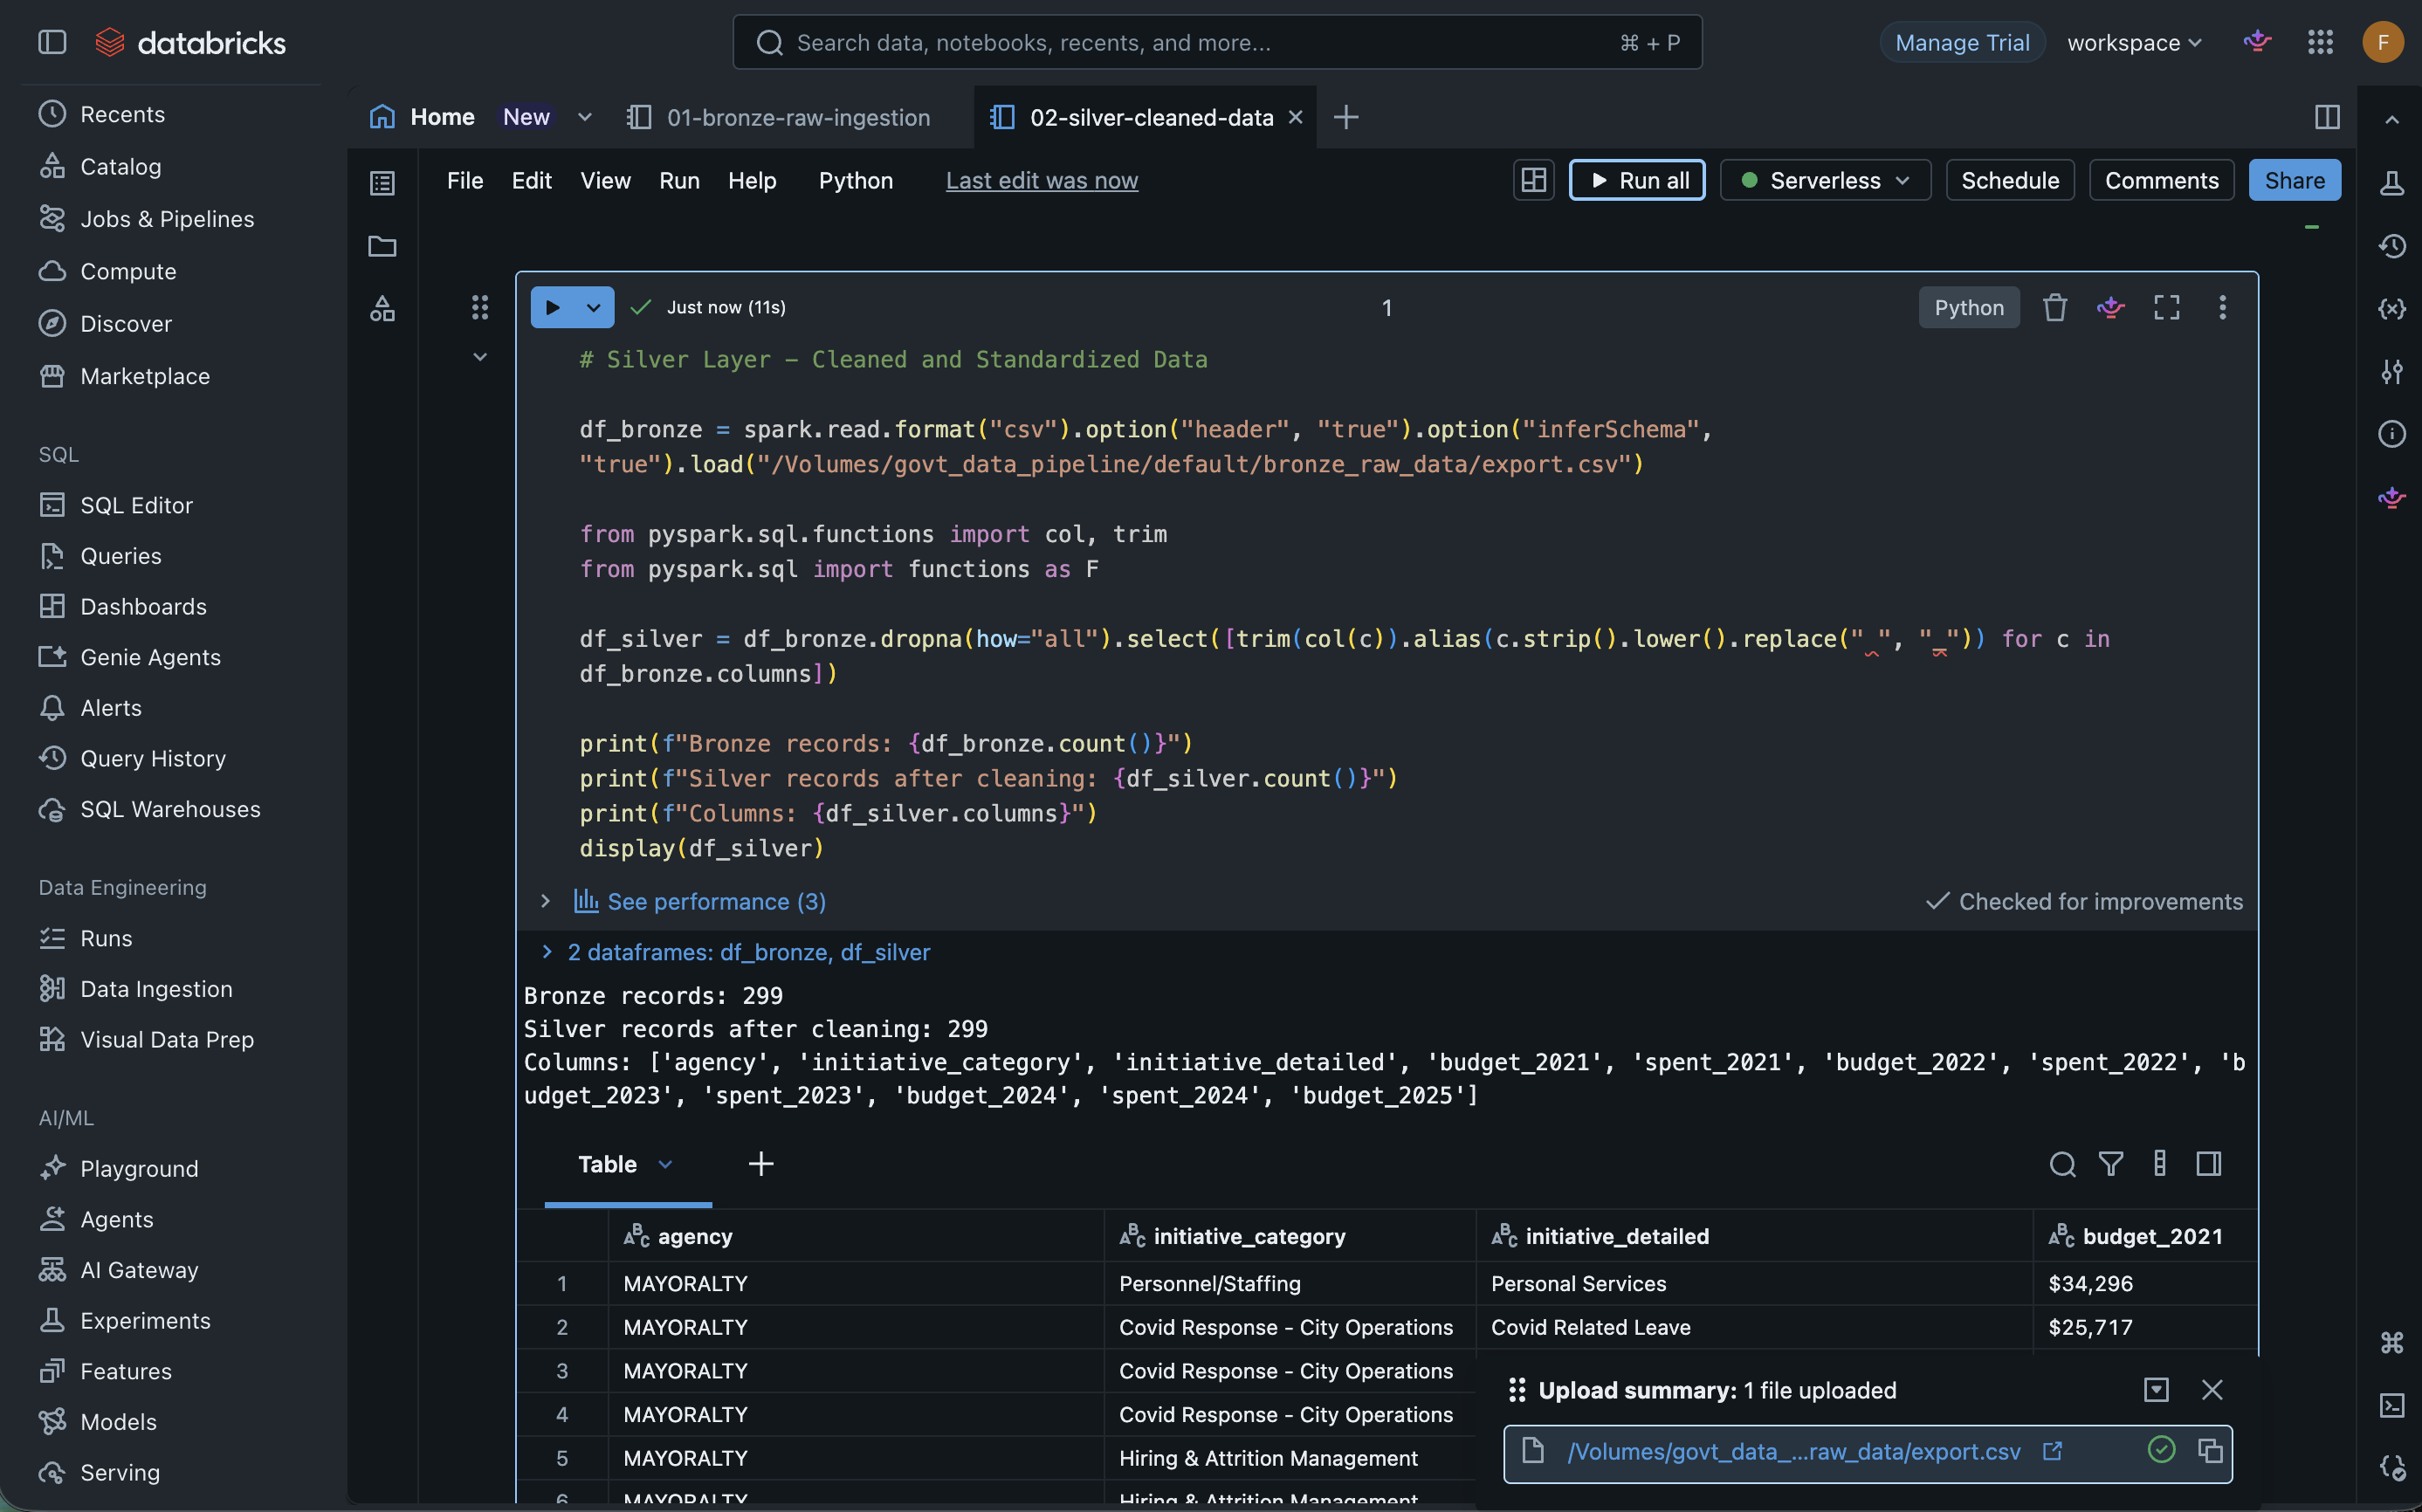Viewport: 2422px width, 1512px height.
Task: Filter the results table
Action: 2111,1164
